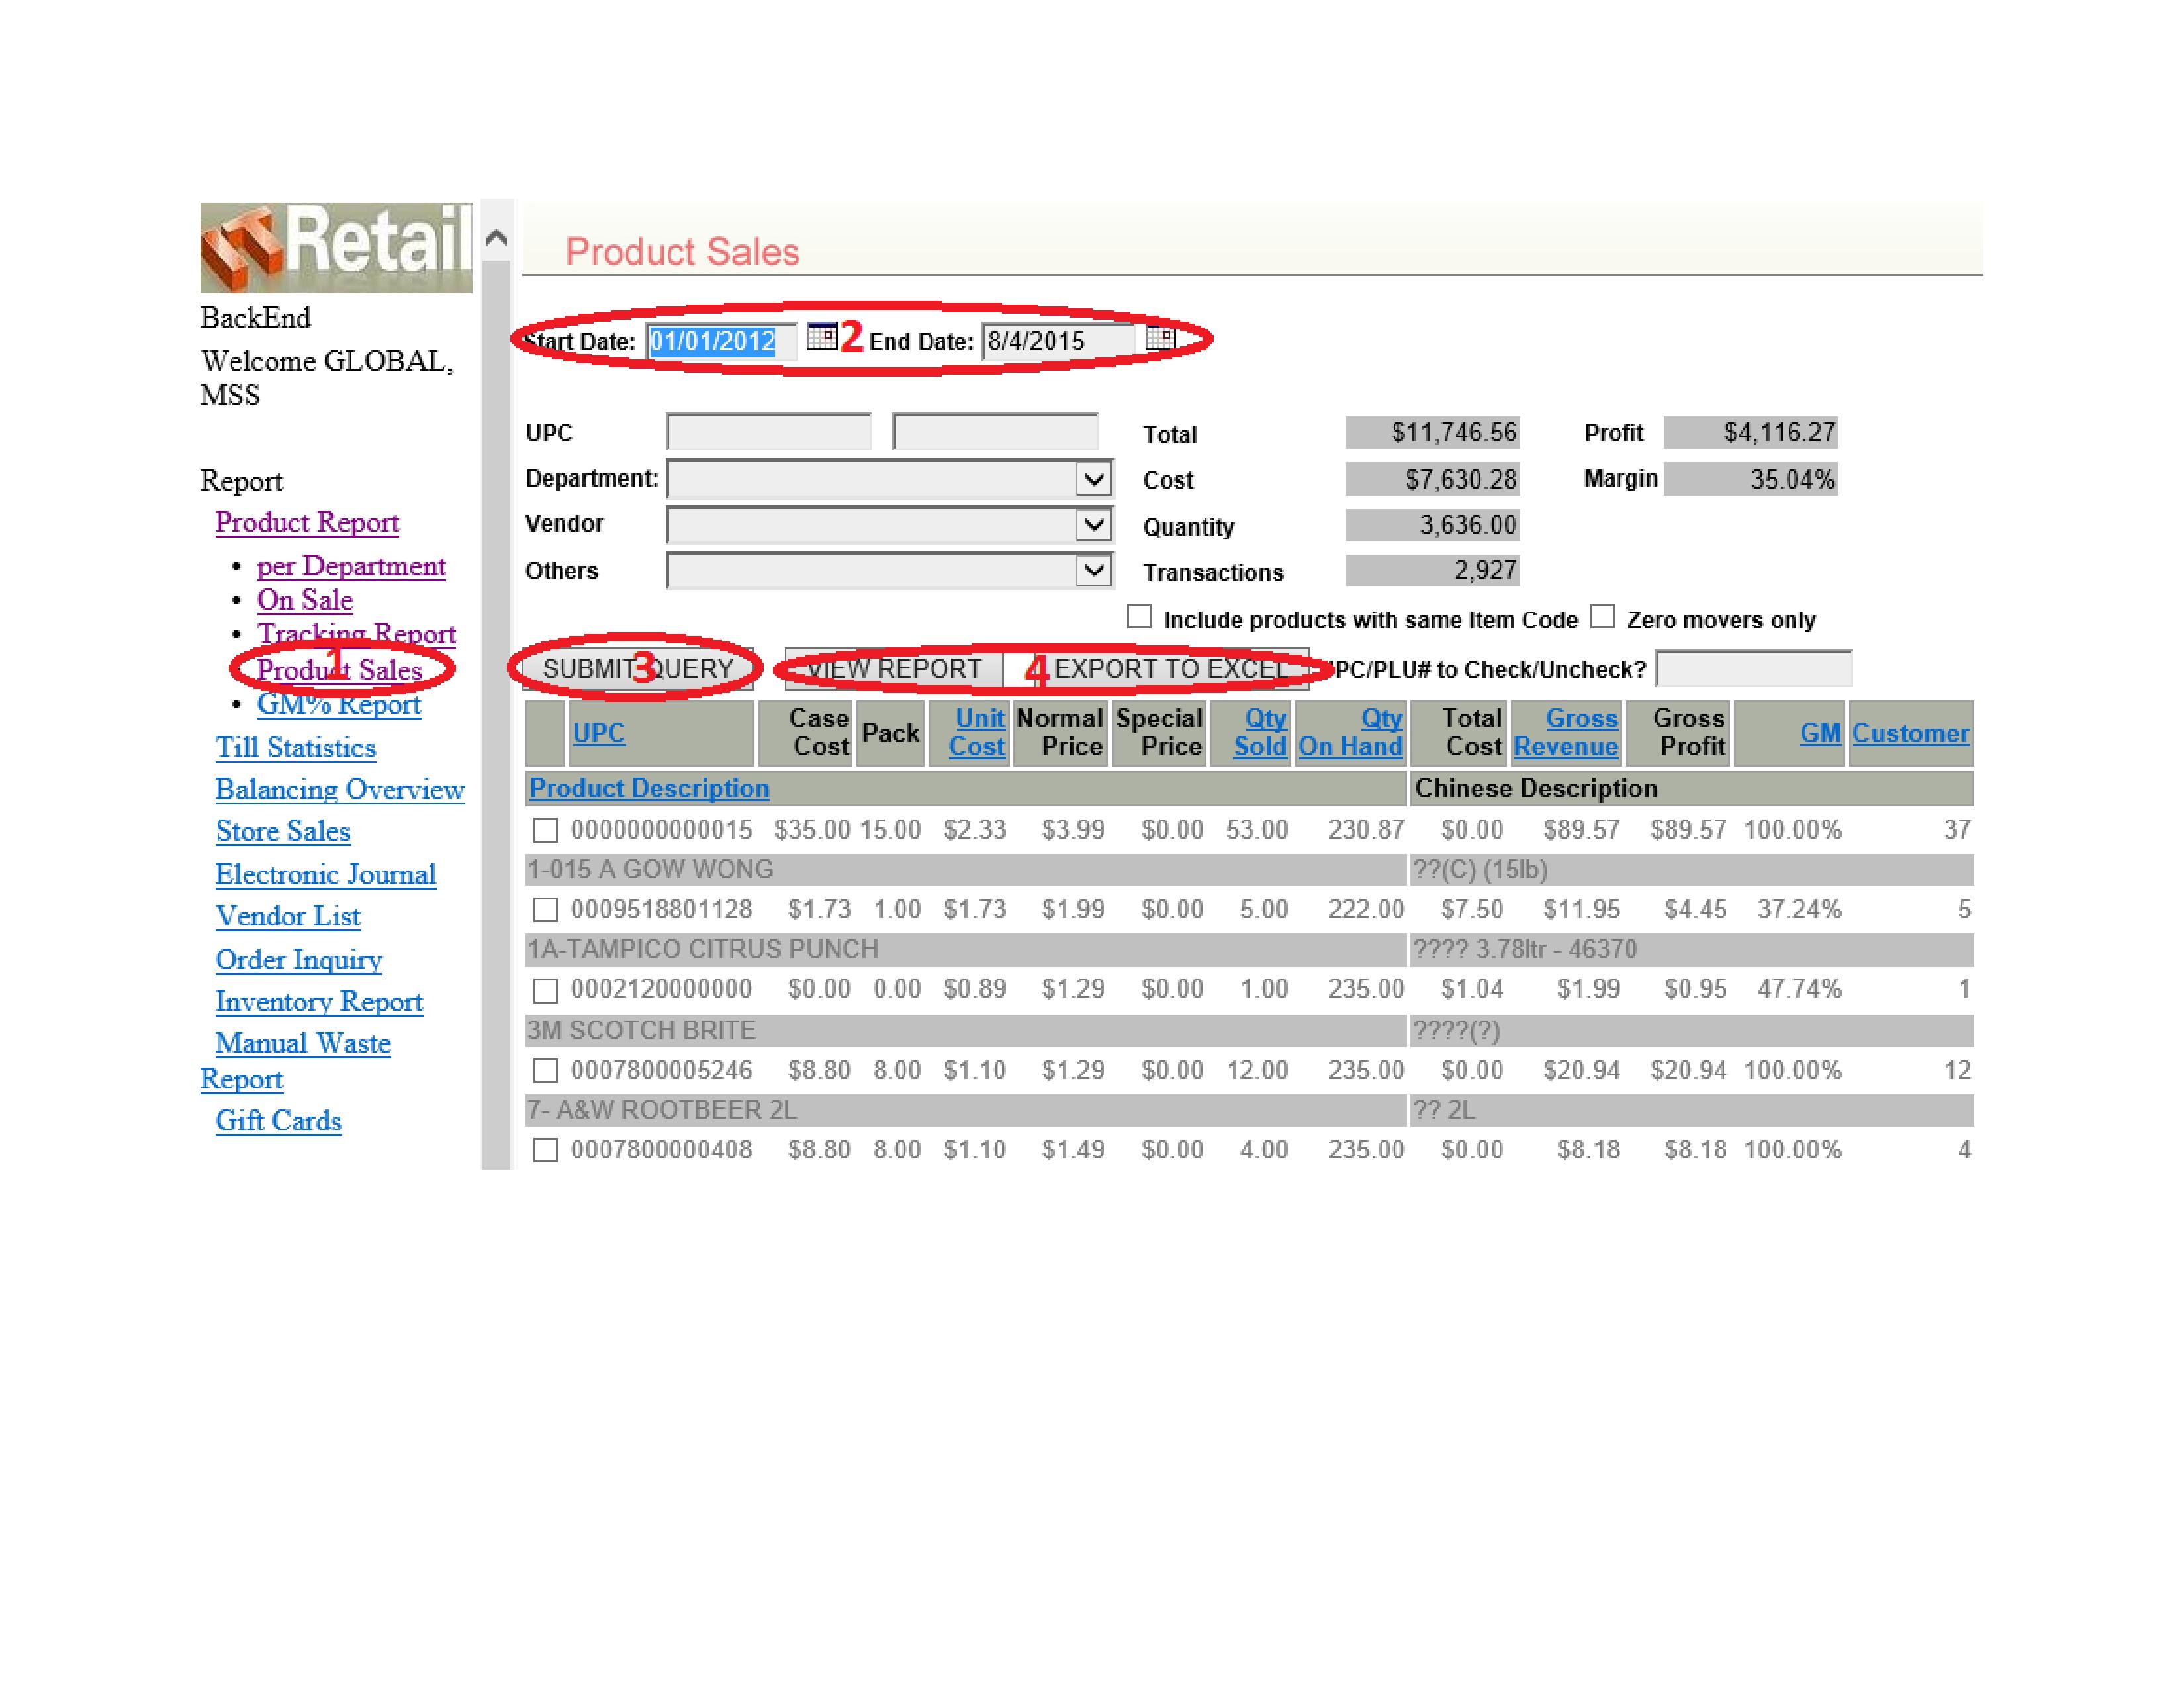This screenshot has width=2184, height=1688.
Task: Tick the checkbox for UPC 0007800005246
Action: click(x=545, y=1070)
